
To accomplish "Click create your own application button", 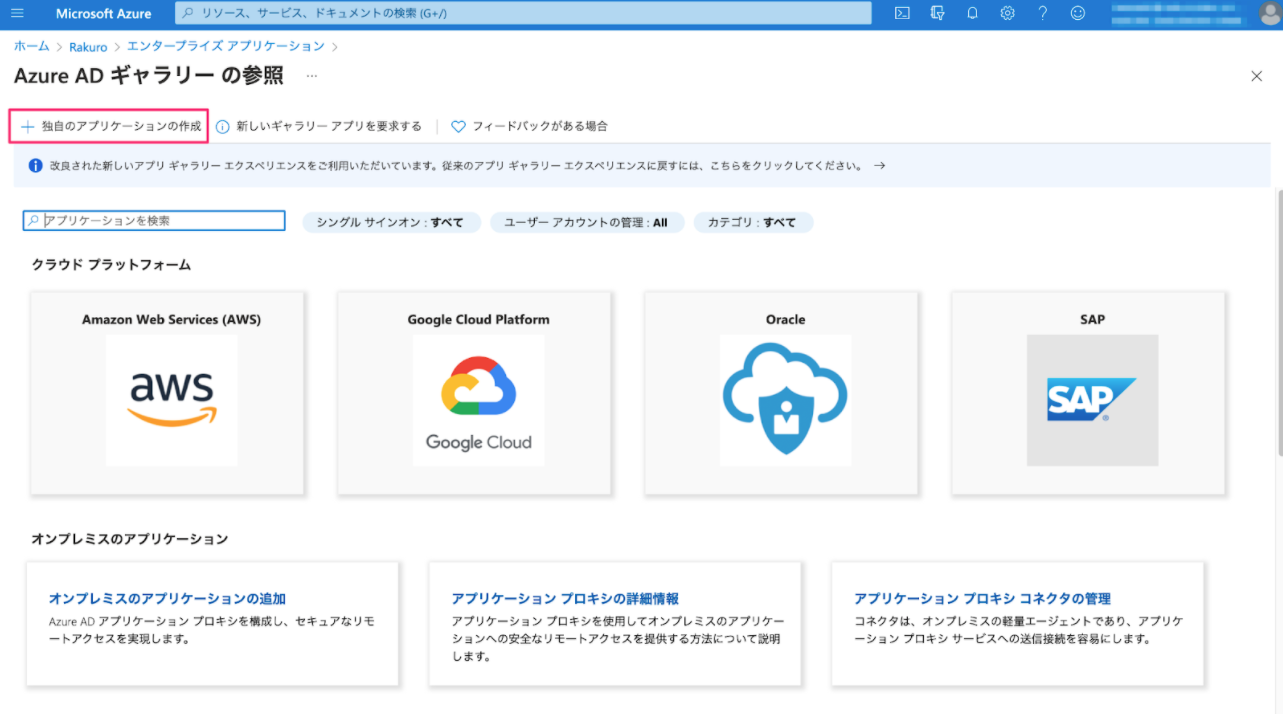I will tap(109, 127).
